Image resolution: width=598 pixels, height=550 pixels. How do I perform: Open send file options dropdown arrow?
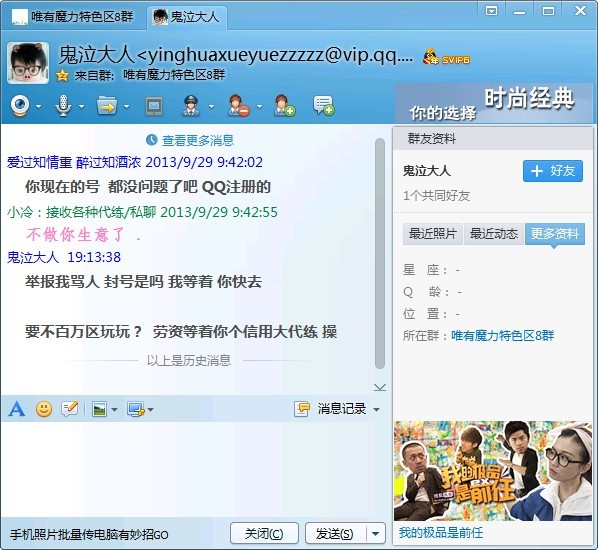[127, 106]
